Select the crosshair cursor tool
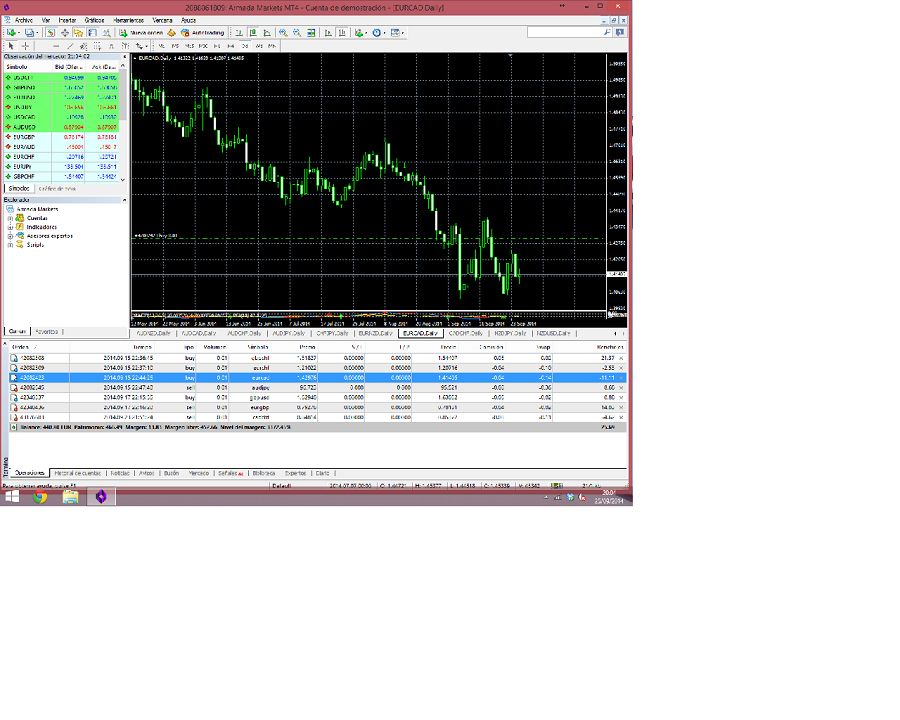Screen dimensions: 900x720 point(26,46)
